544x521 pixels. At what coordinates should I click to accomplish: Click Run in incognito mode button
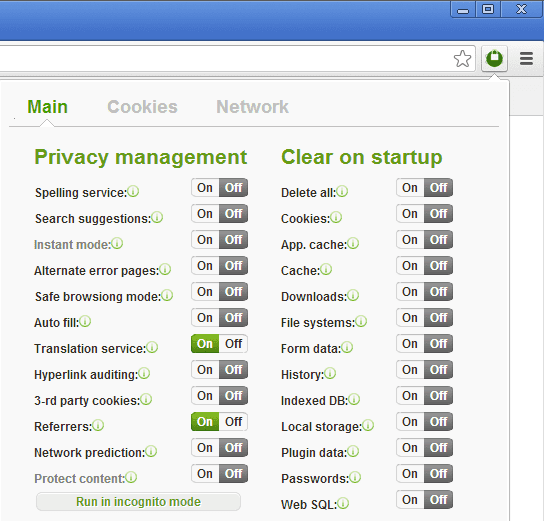pos(138,502)
